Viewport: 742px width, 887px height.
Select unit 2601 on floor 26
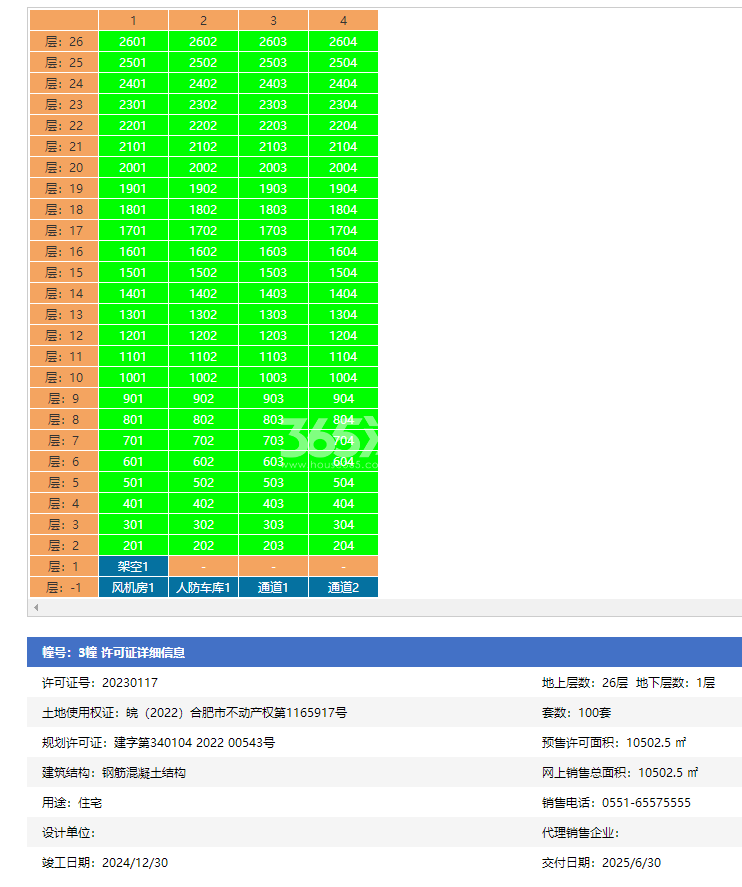click(x=133, y=42)
